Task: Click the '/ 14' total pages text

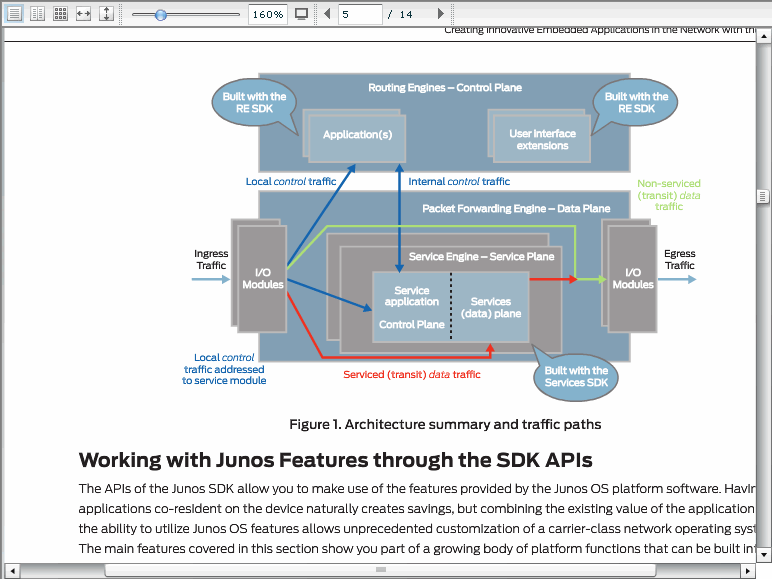Action: [x=400, y=14]
